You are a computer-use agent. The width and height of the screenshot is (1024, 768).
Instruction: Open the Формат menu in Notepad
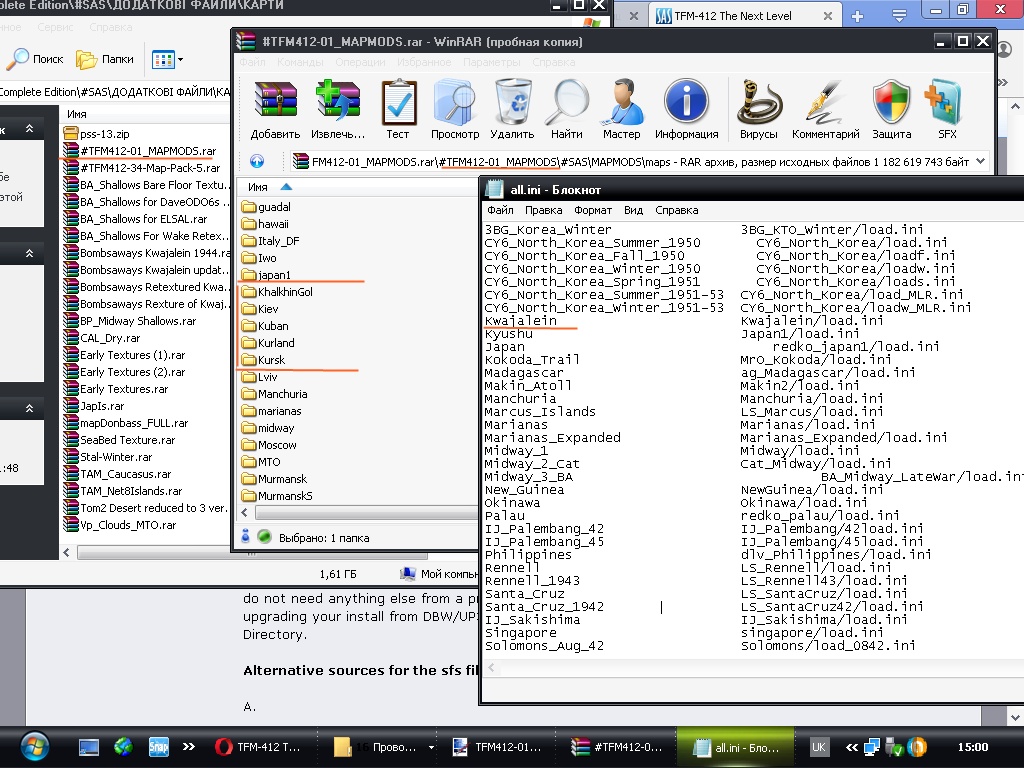tap(593, 211)
